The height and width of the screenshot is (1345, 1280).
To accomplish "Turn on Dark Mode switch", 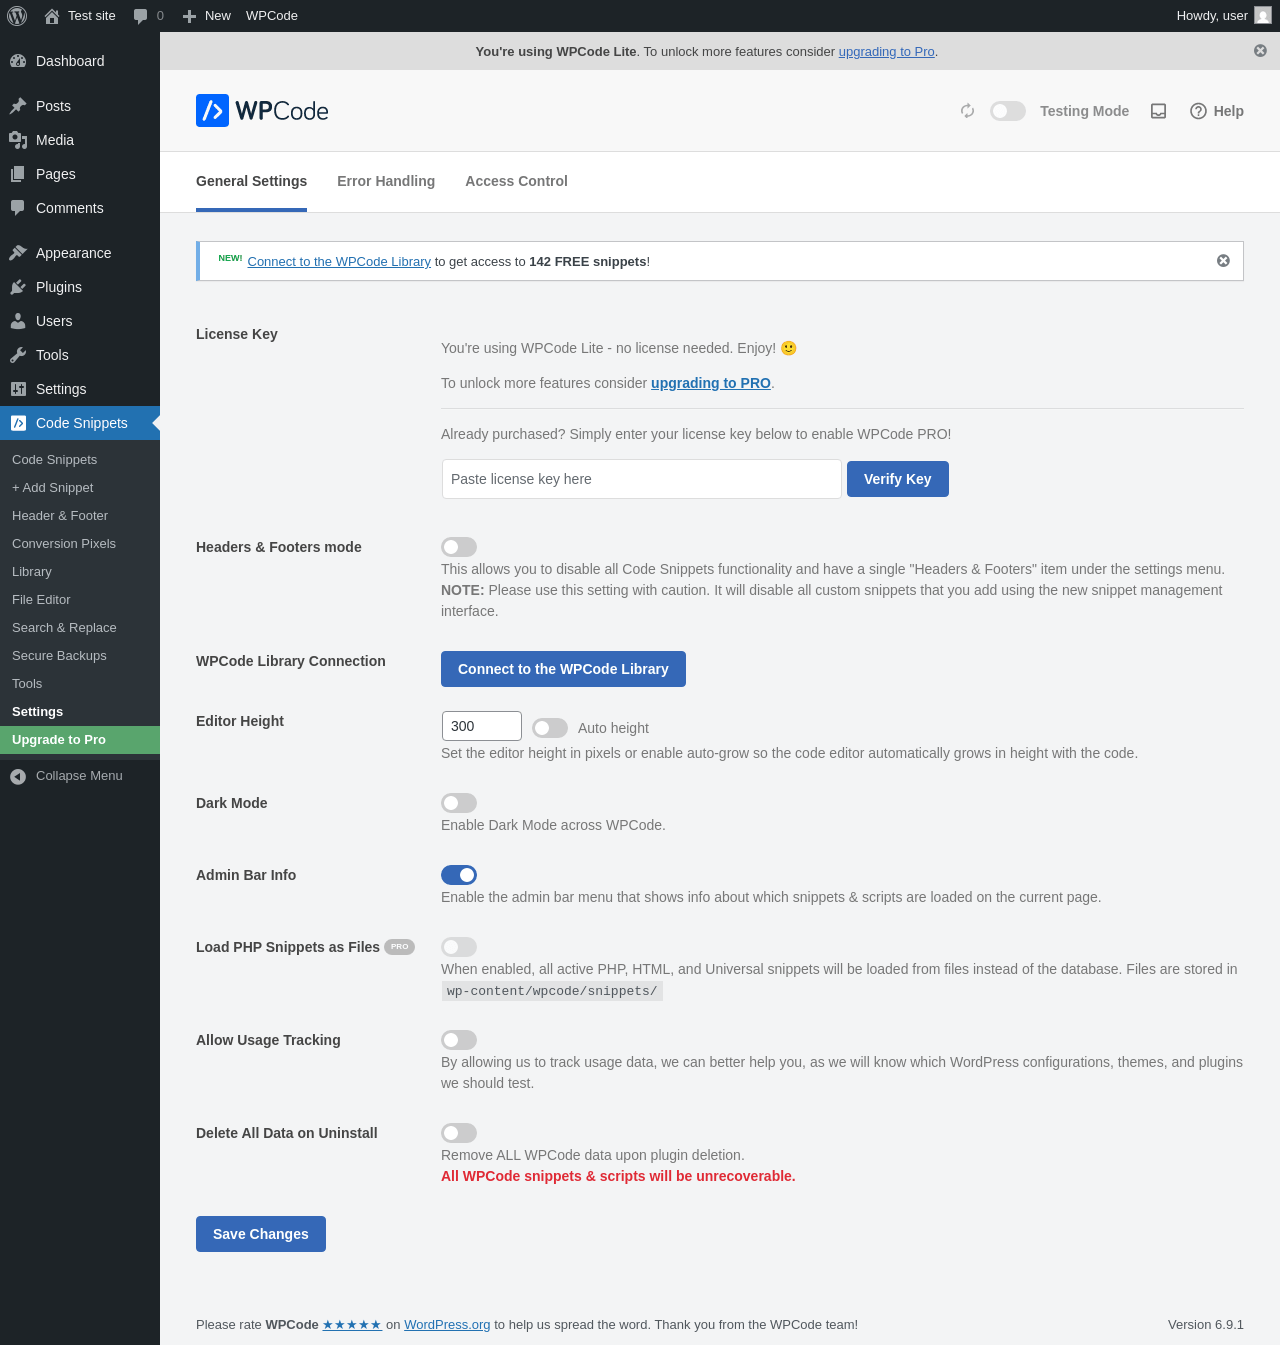I will (x=459, y=803).
